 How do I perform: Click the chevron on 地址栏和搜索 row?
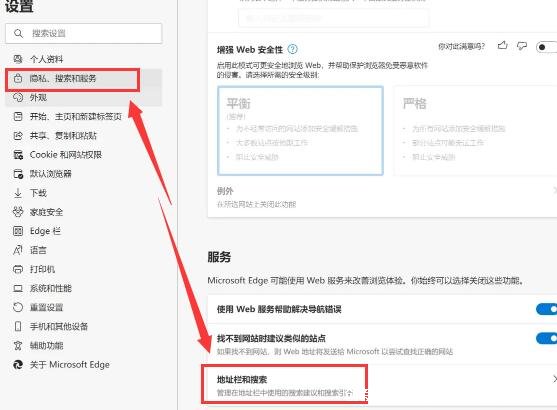coord(554,379)
